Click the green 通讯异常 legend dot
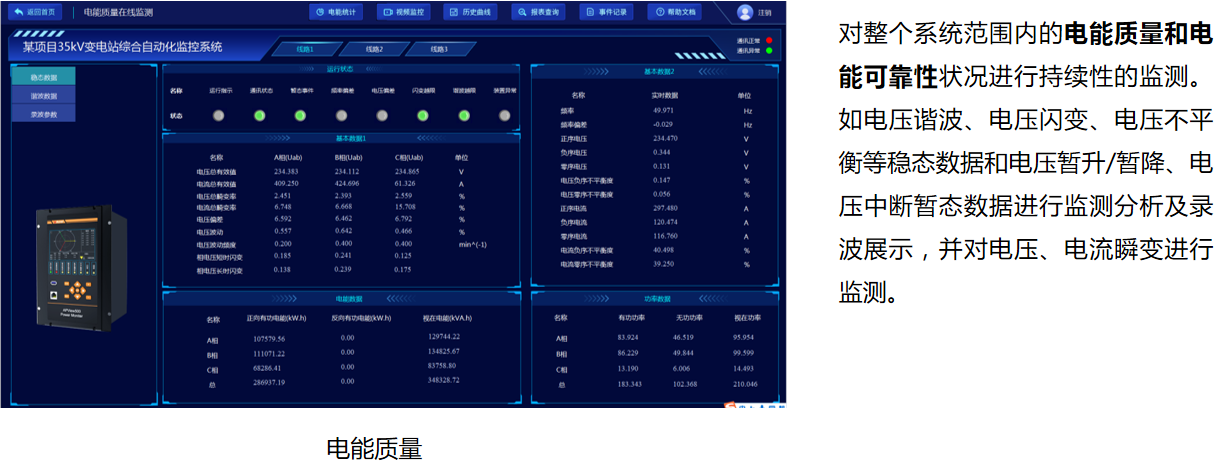 tap(769, 49)
